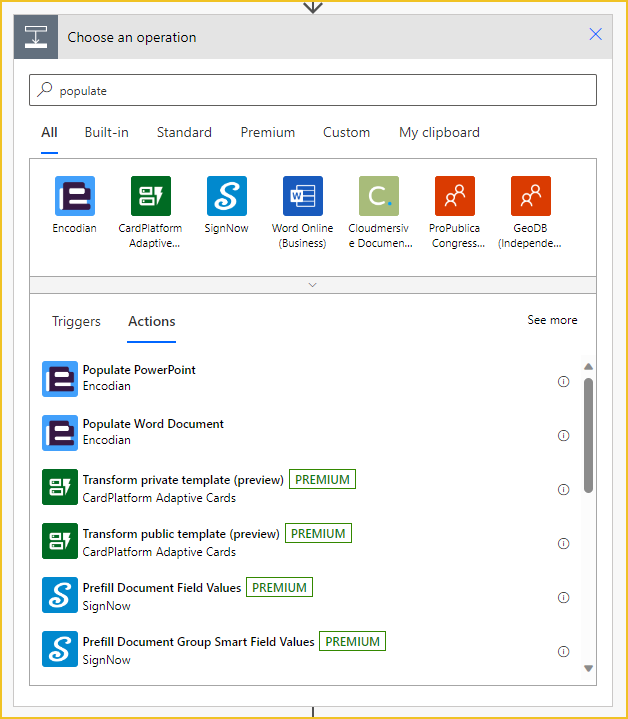Show info for Populate Word Document action
628x719 pixels.
[563, 436]
